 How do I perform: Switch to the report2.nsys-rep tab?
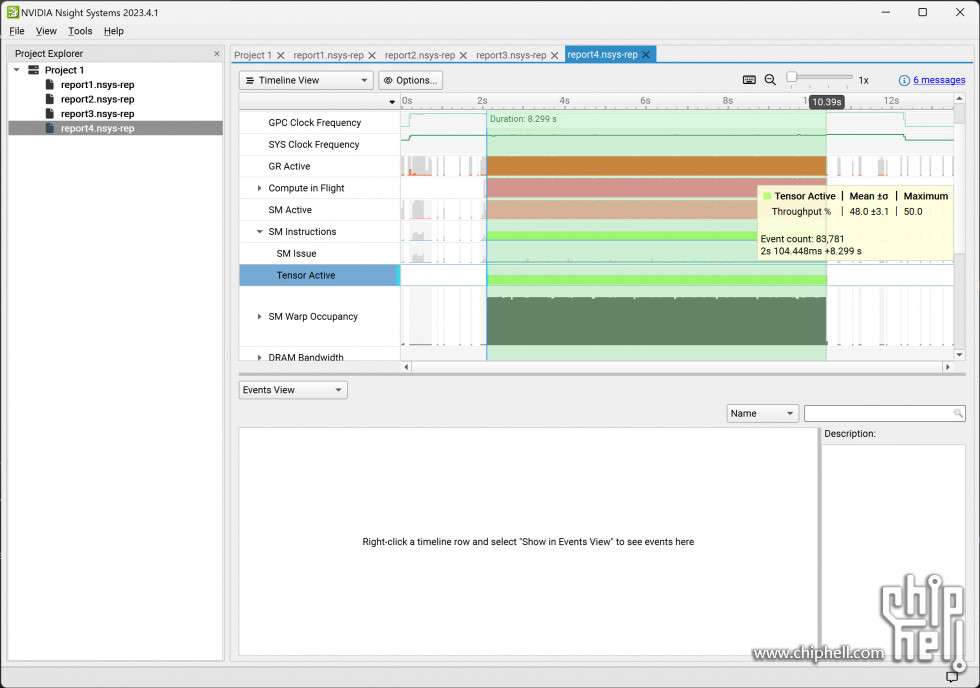420,55
